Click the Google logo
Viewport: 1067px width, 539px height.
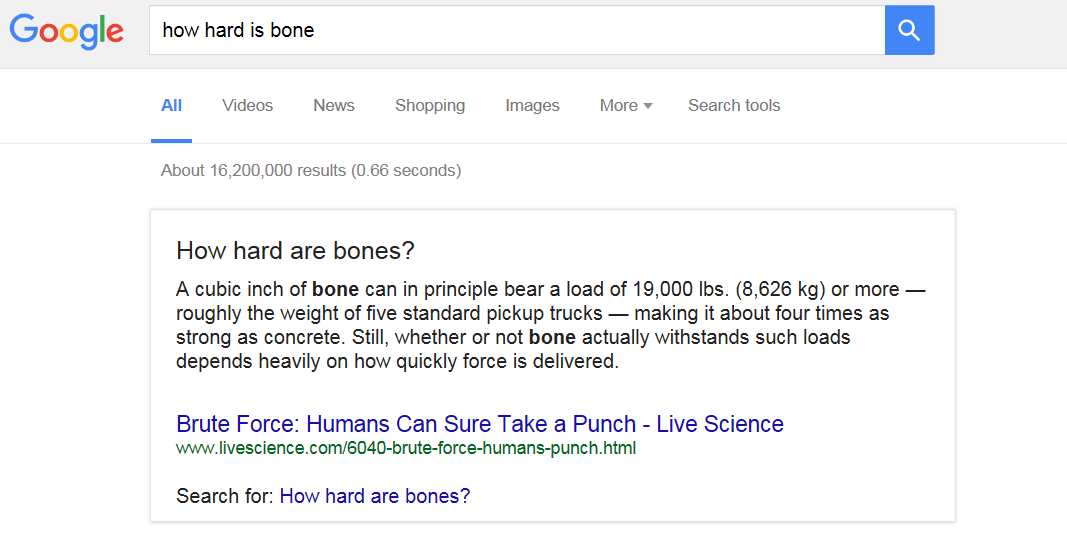tap(66, 31)
